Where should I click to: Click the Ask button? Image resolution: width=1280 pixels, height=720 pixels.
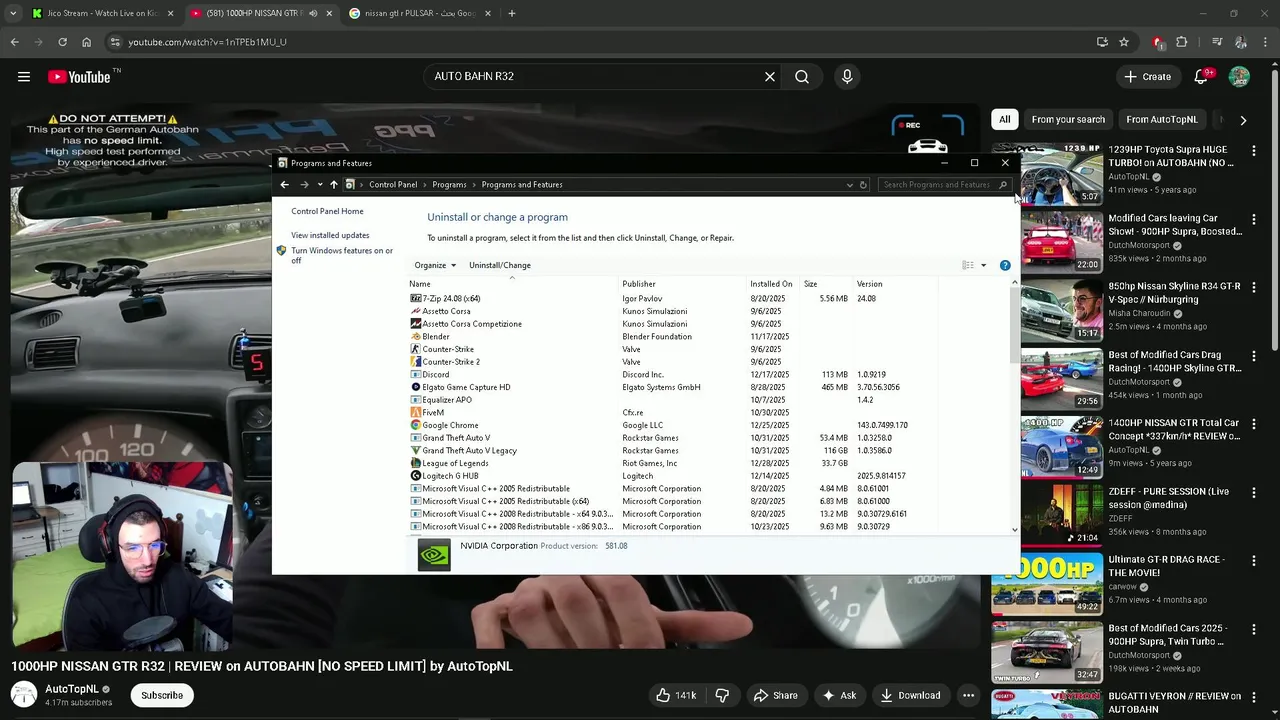(x=839, y=695)
